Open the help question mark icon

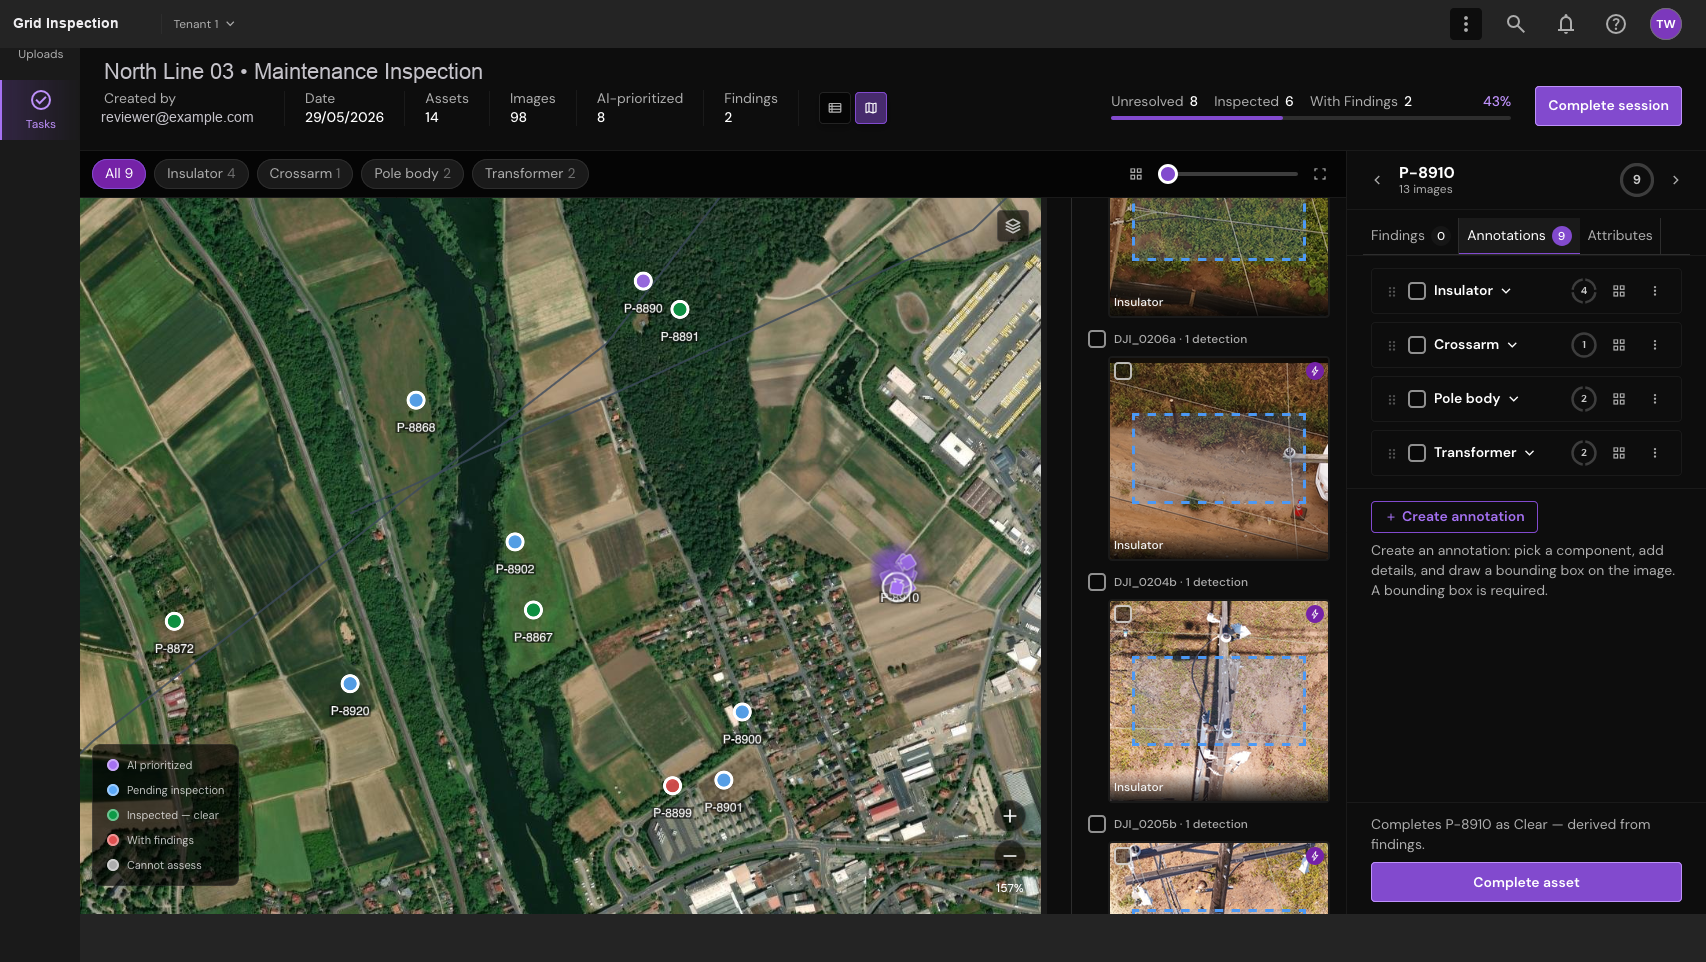1615,24
